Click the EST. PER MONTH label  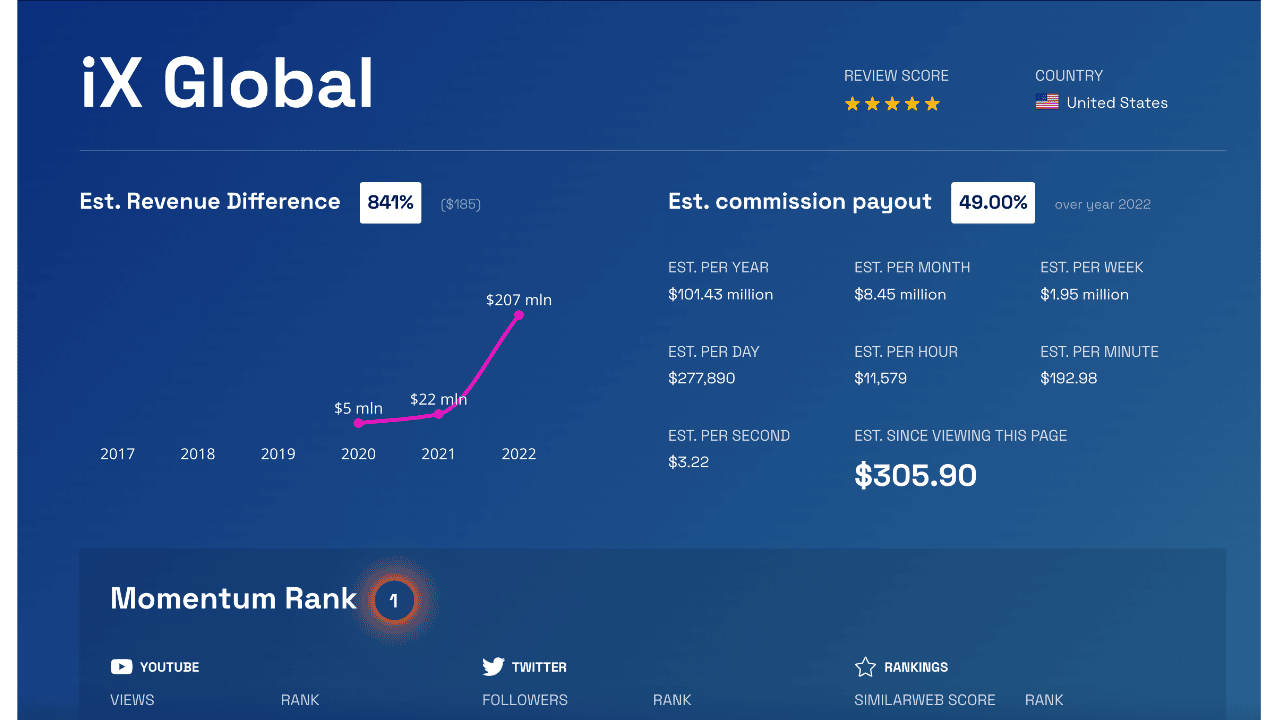point(912,268)
